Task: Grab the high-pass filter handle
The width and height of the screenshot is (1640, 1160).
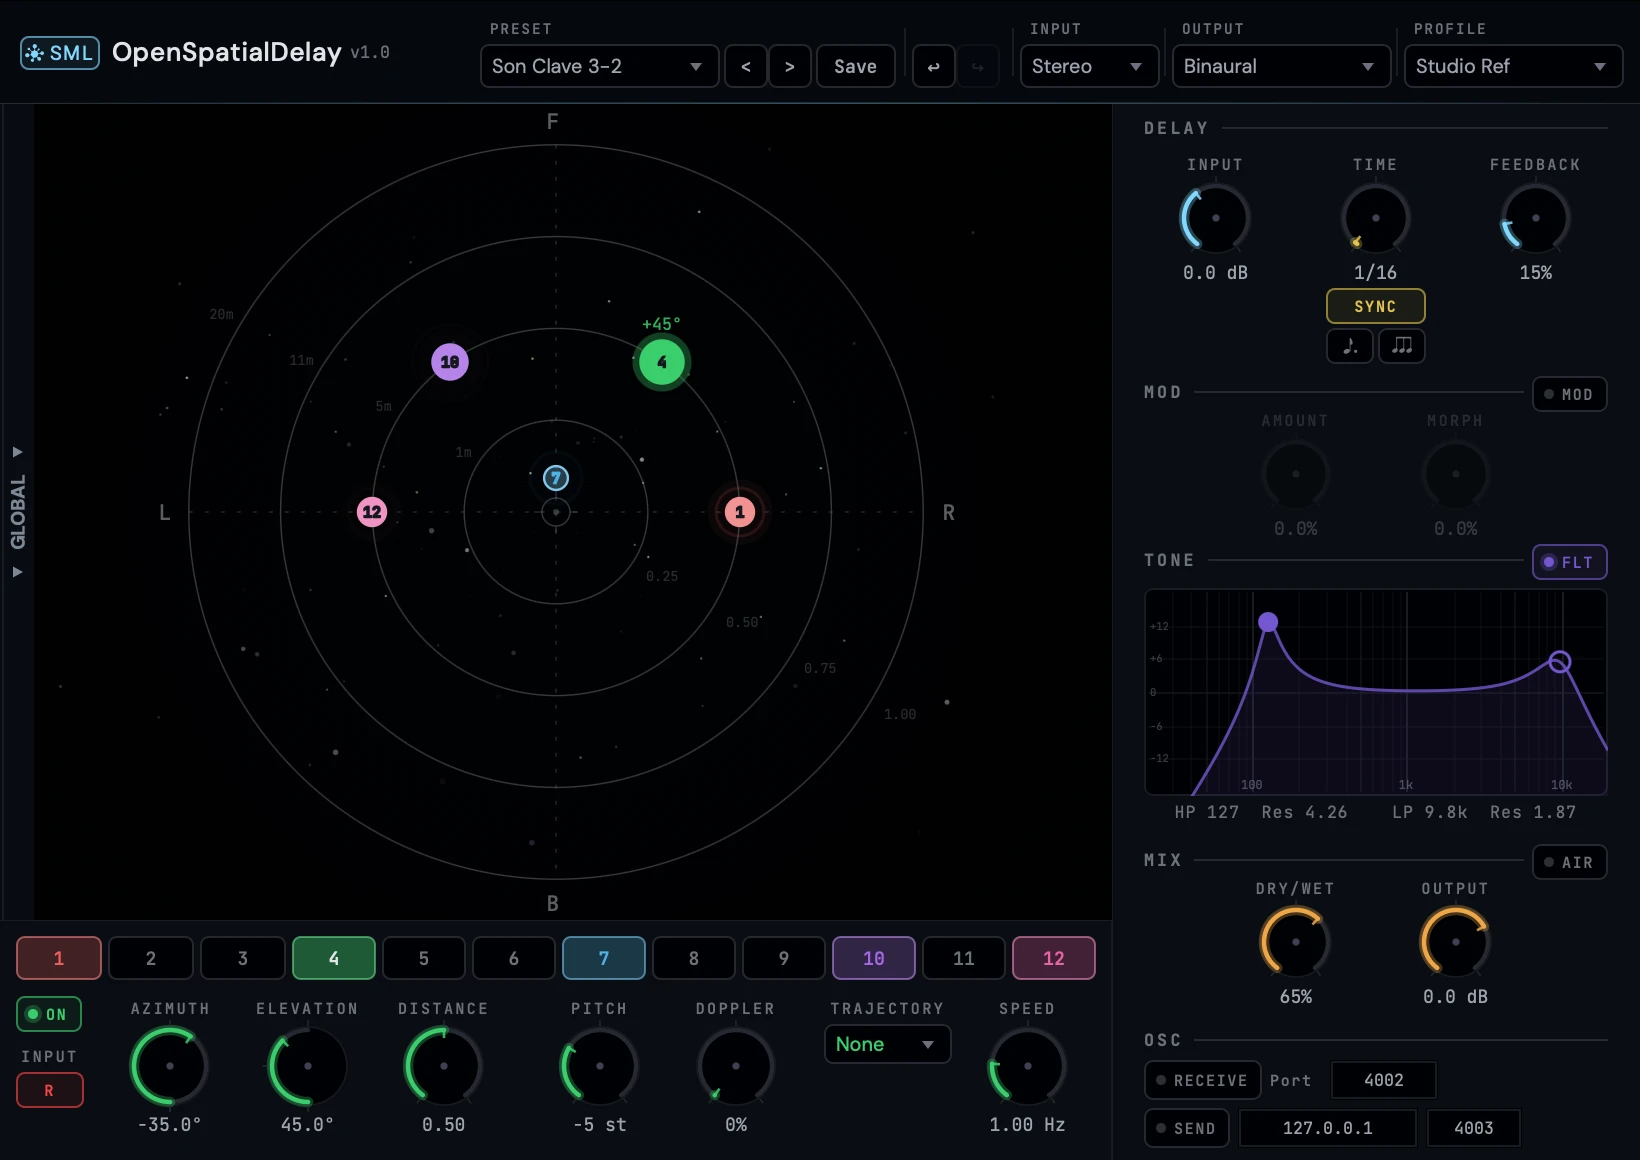Action: [1268, 622]
